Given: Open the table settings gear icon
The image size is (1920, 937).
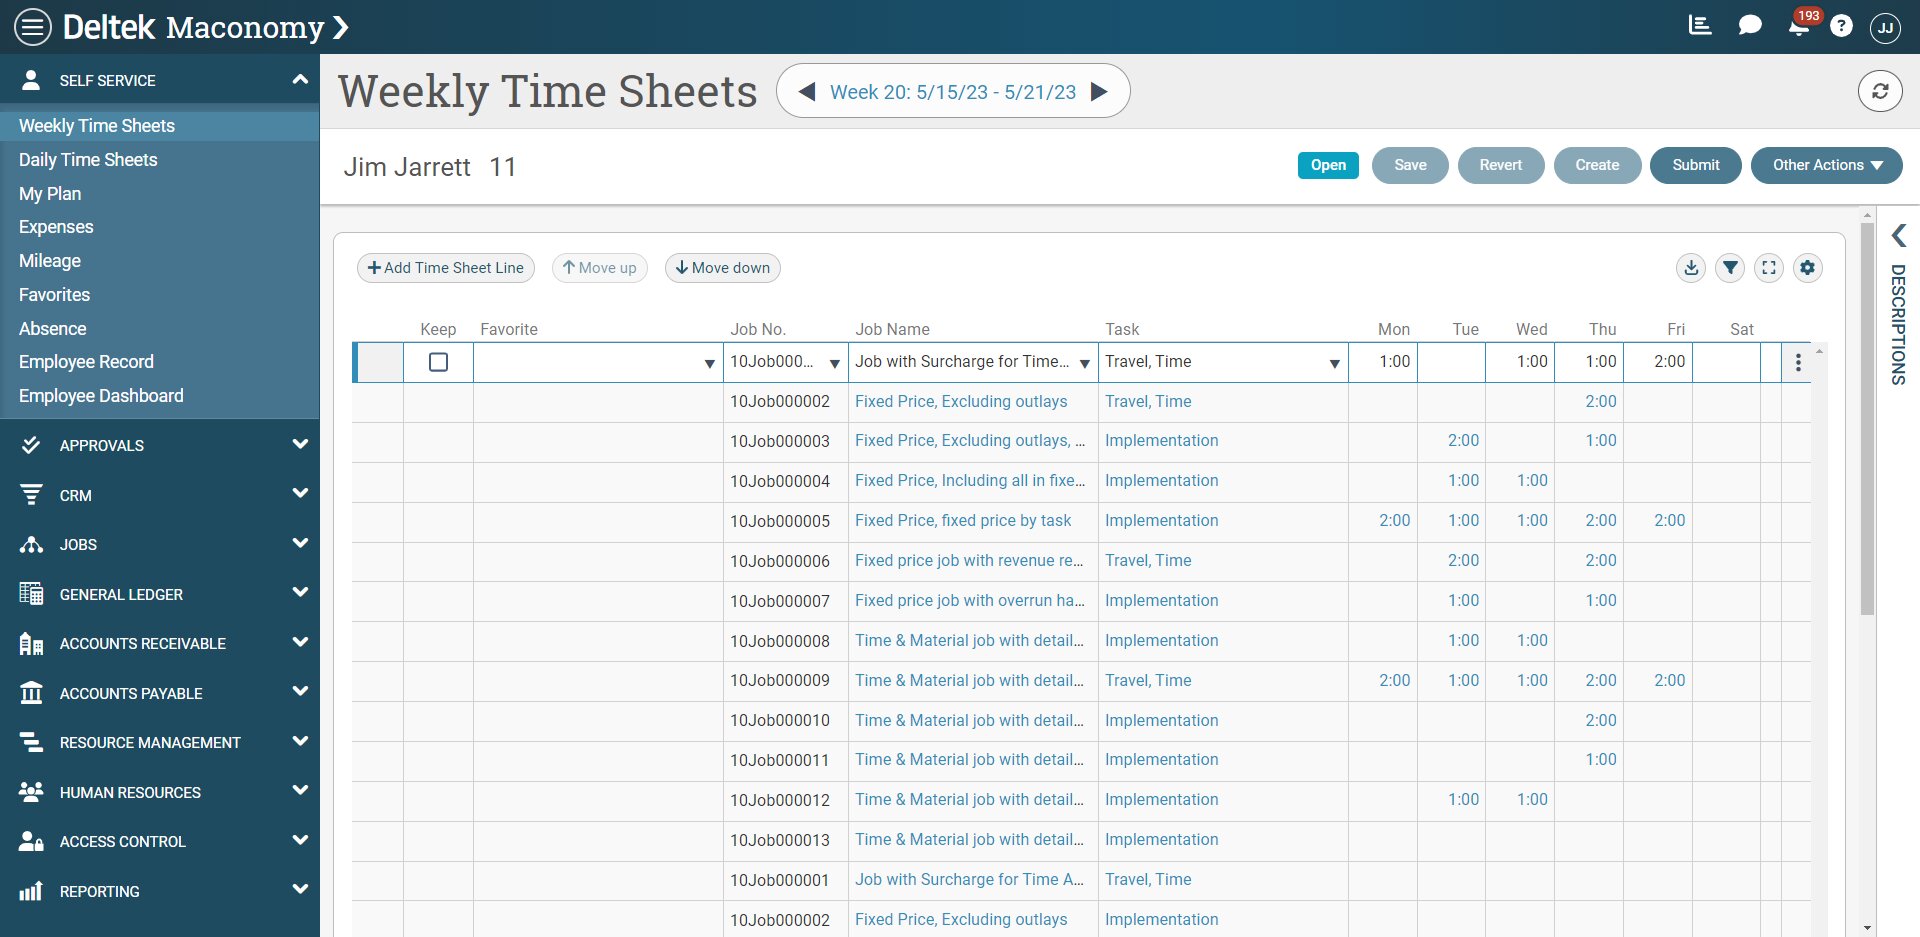Looking at the screenshot, I should pos(1807,268).
